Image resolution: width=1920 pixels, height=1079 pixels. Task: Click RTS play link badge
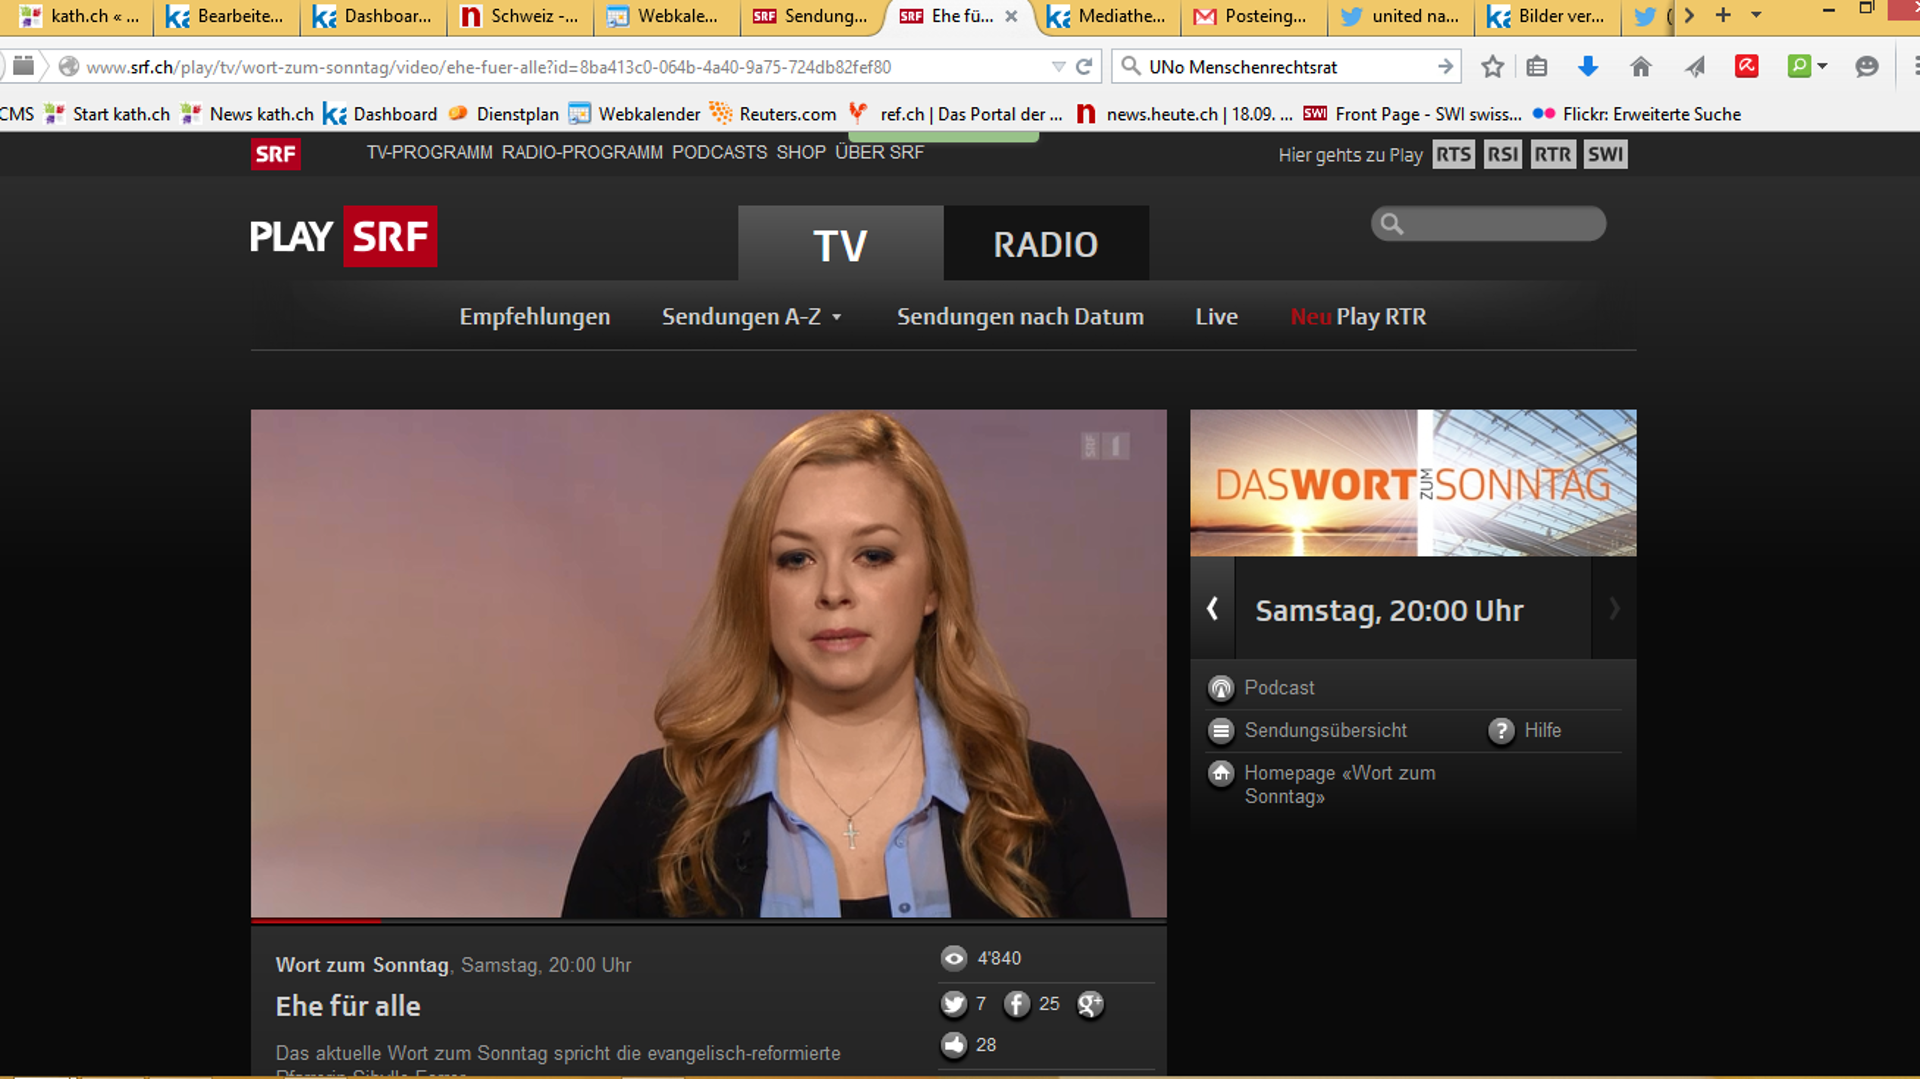(x=1453, y=154)
